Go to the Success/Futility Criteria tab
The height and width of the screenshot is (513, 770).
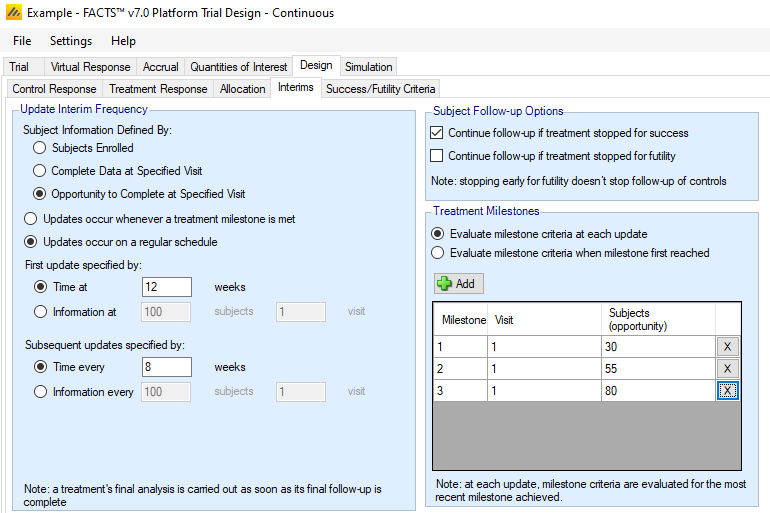(380, 89)
